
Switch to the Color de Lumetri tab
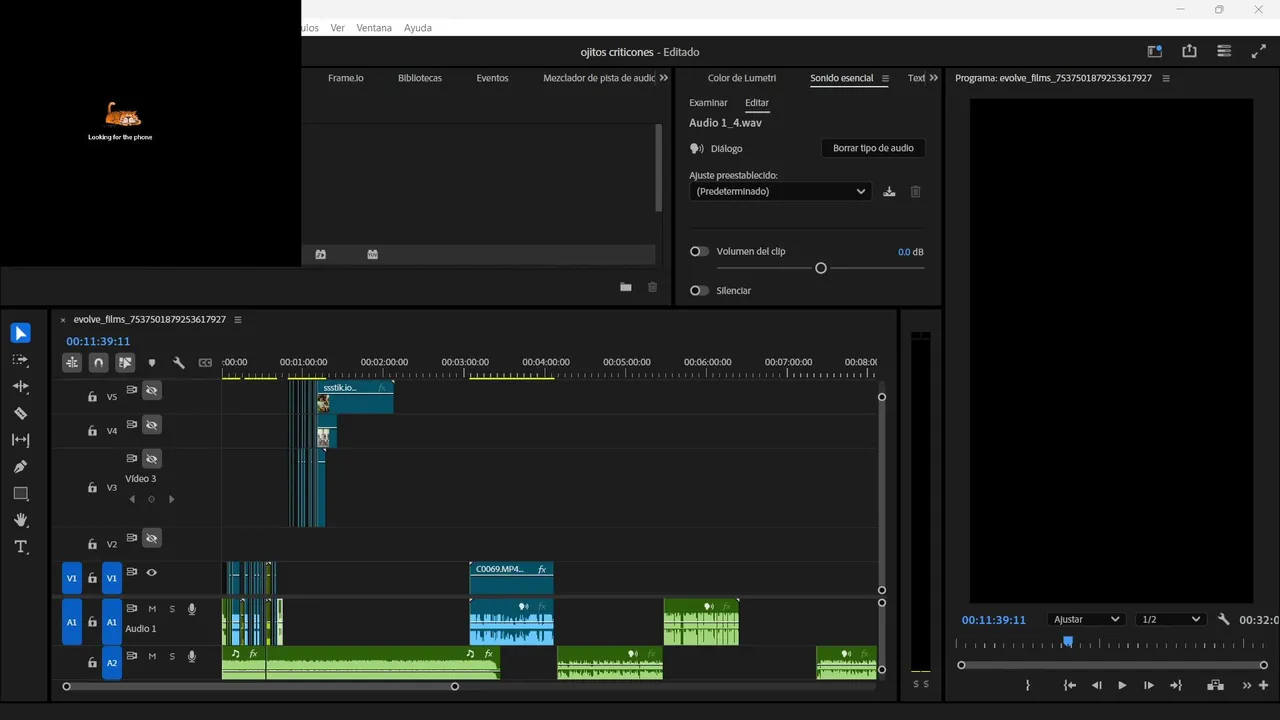pos(742,78)
